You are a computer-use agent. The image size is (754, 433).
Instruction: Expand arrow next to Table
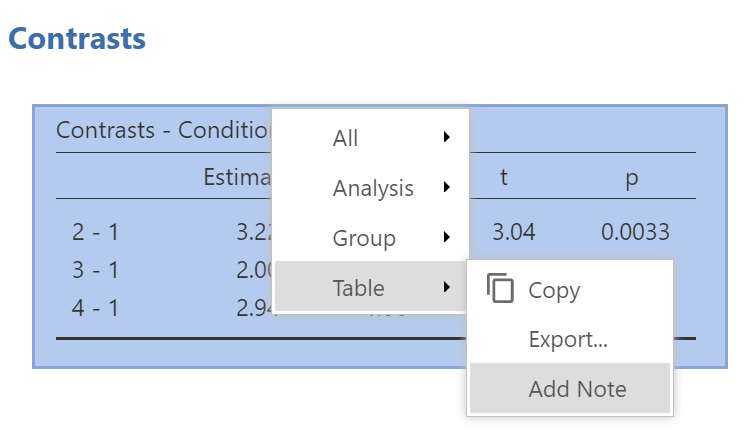click(x=447, y=287)
